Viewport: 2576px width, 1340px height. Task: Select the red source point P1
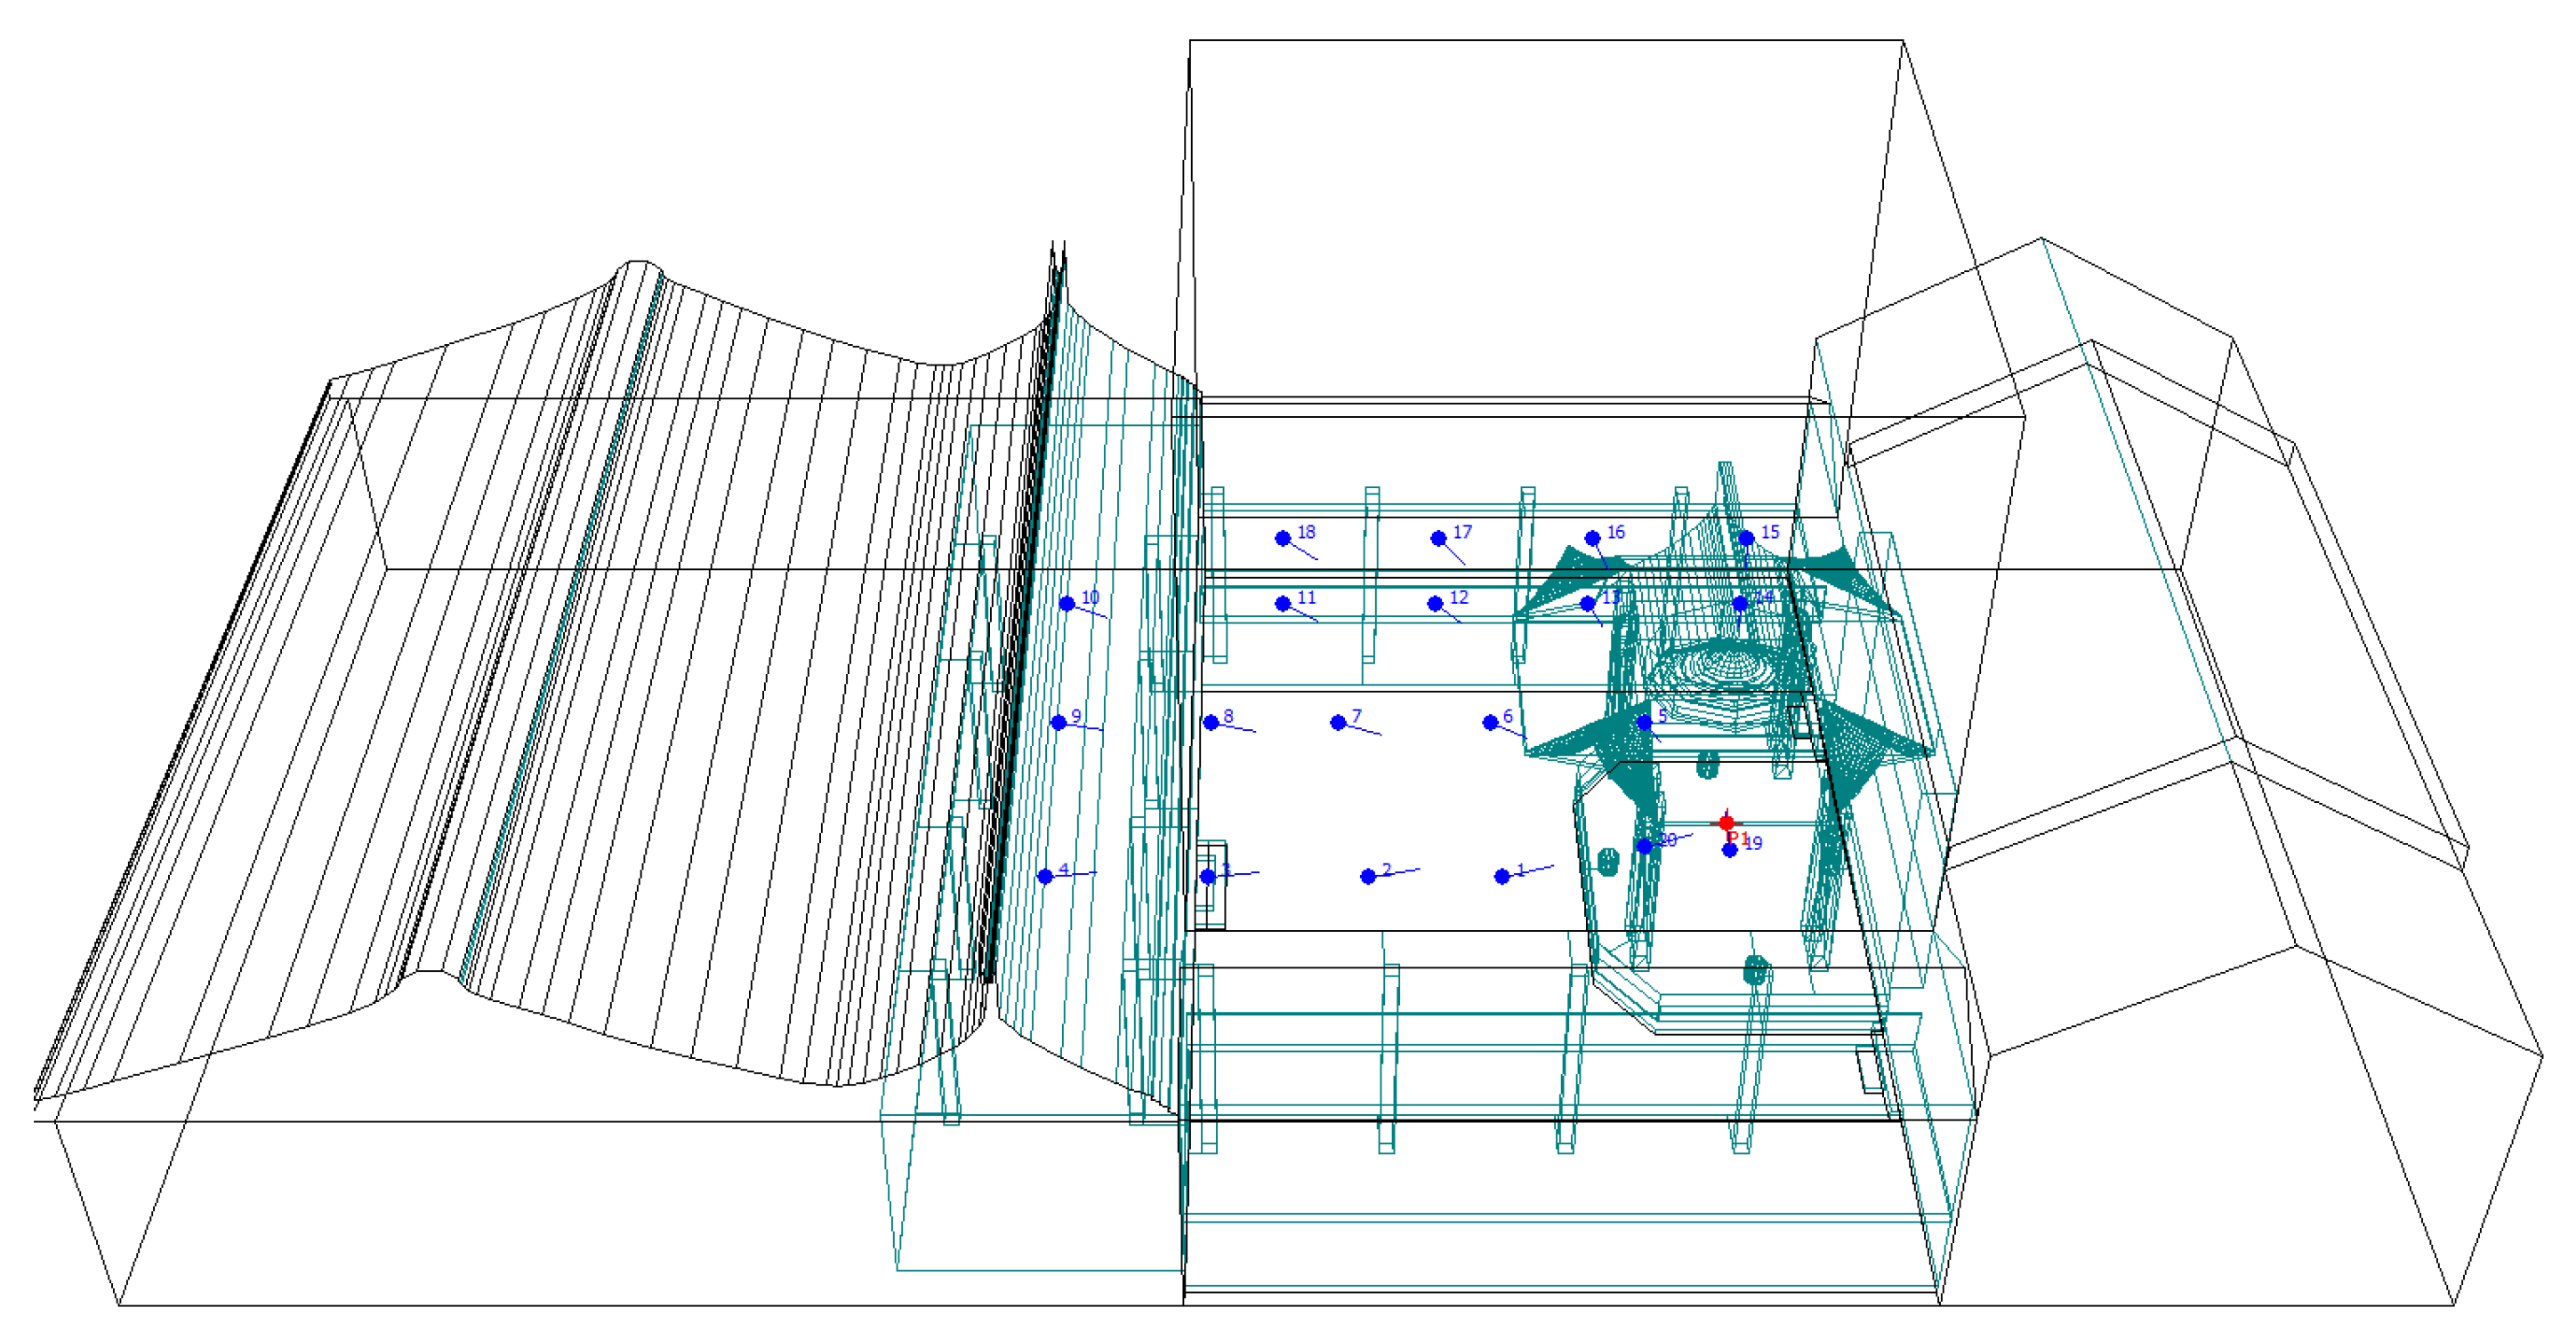1726,822
